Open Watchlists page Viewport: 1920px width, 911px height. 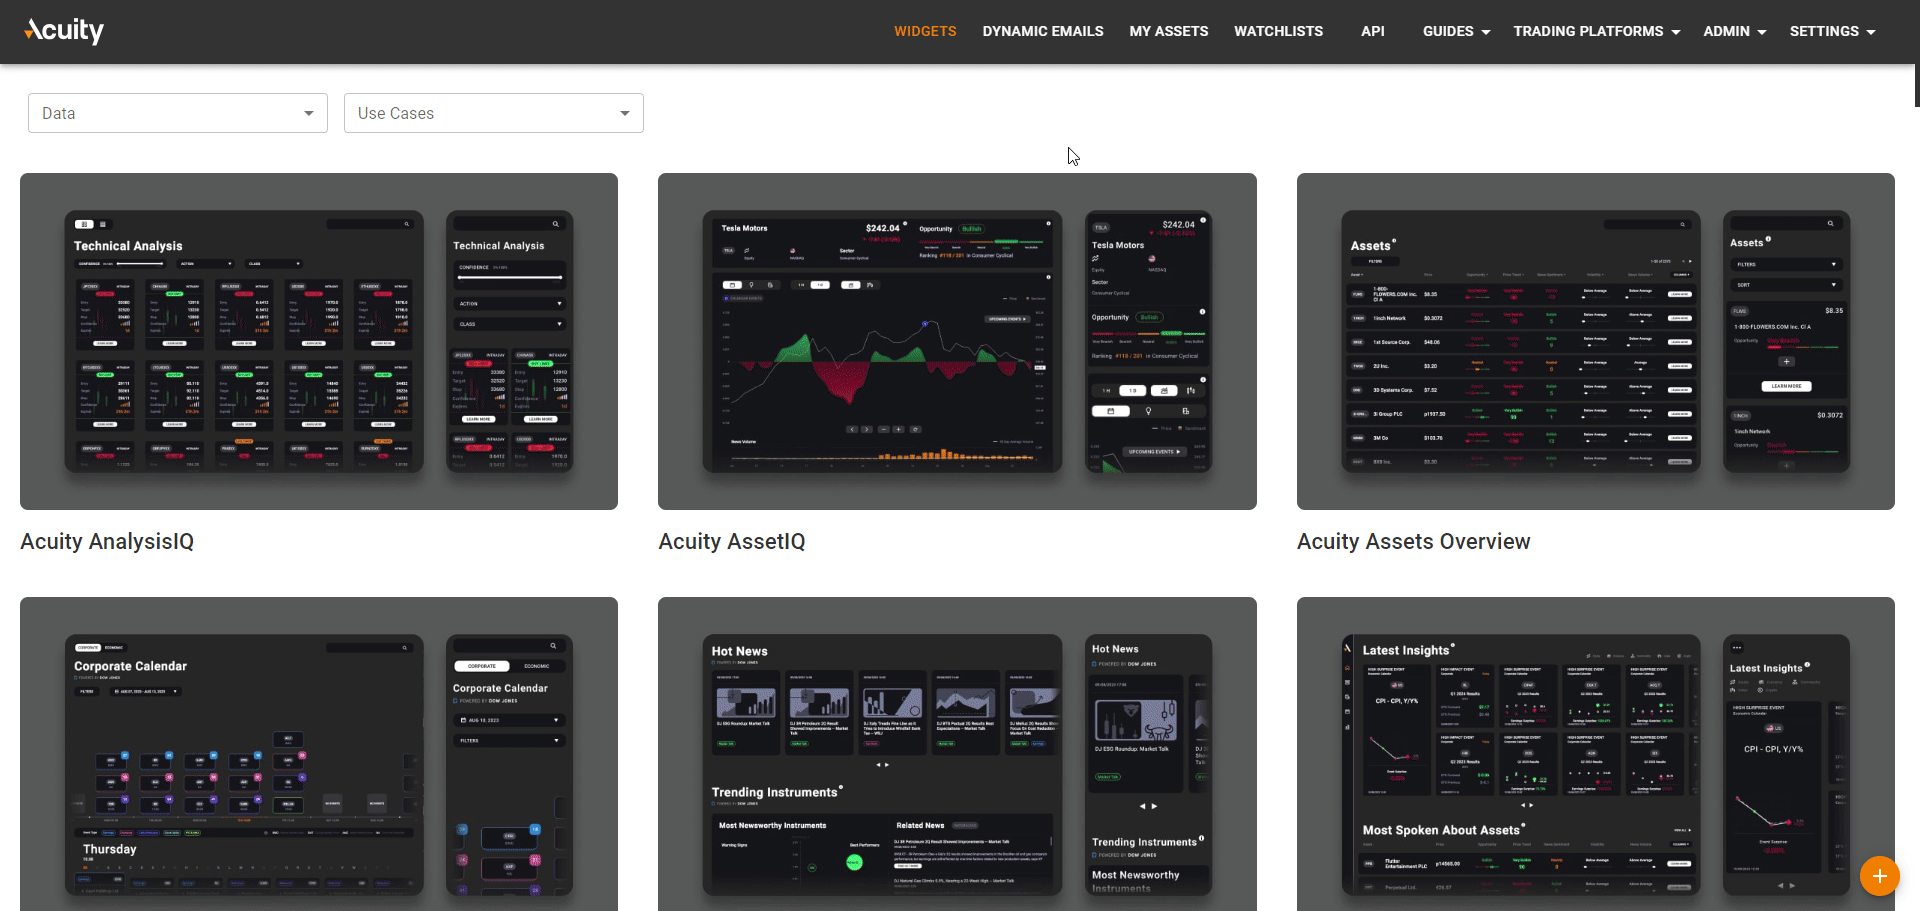(1278, 31)
